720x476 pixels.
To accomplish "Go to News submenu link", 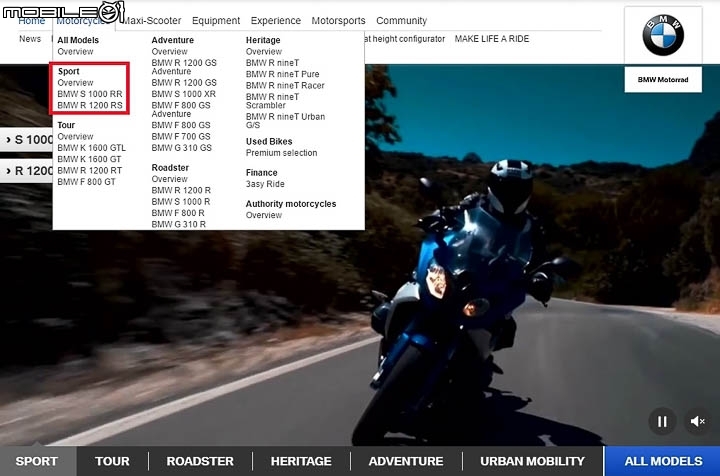I will pyautogui.click(x=30, y=39).
